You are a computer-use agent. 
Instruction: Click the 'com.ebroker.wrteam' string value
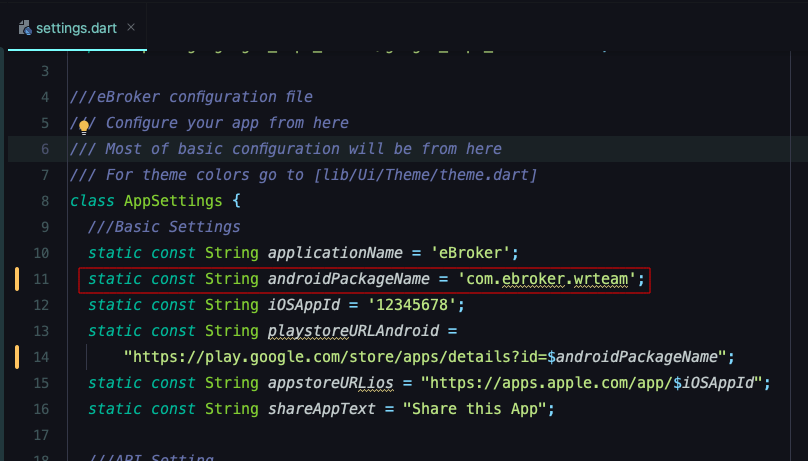click(x=547, y=279)
